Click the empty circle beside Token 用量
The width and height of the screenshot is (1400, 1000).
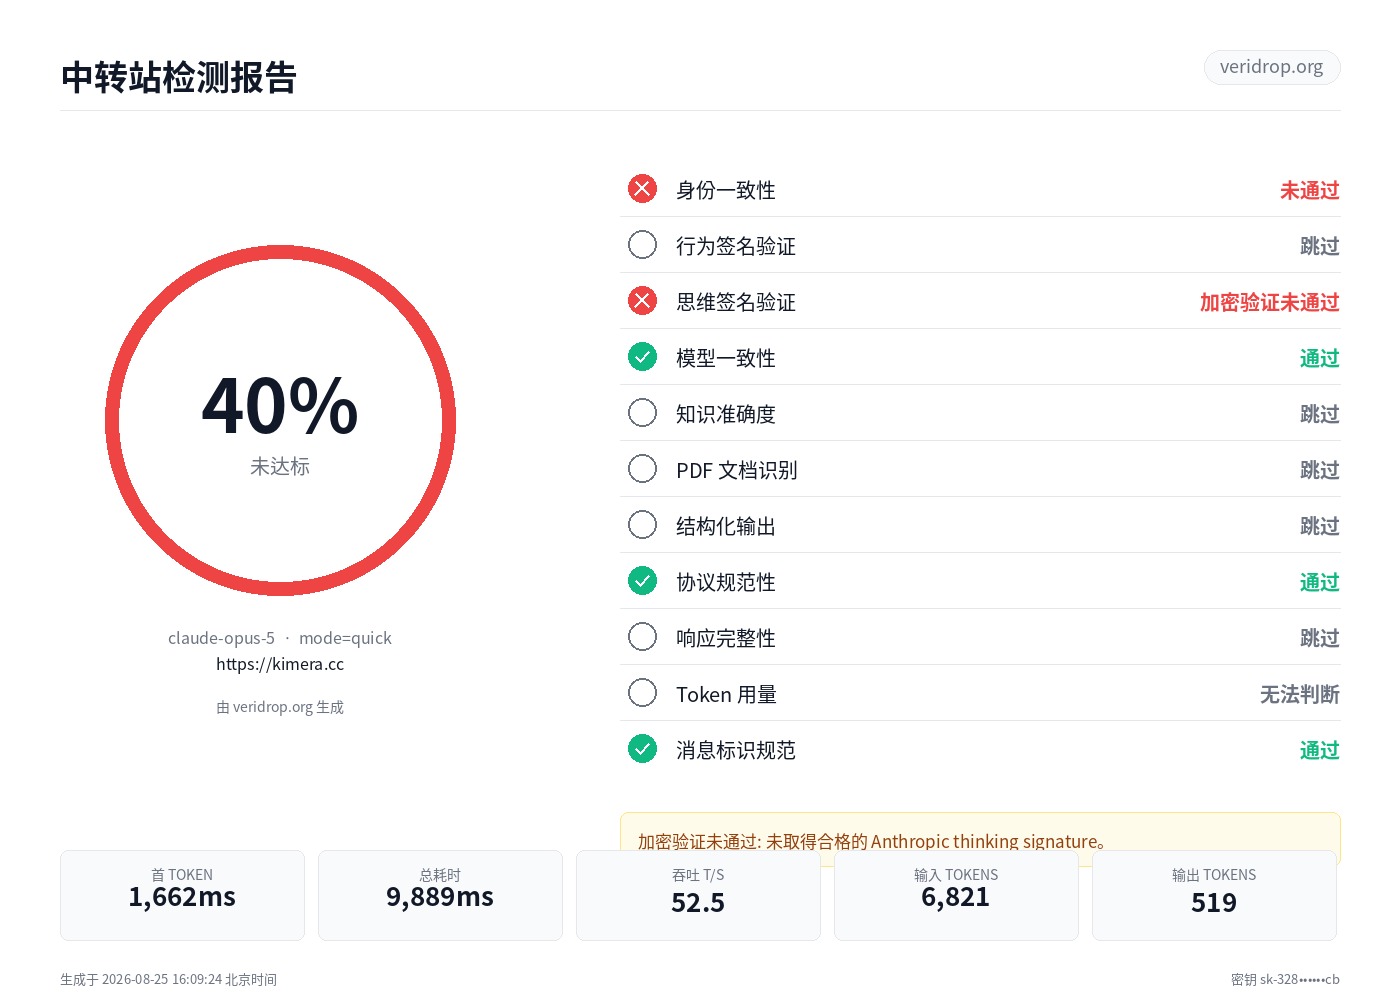[642, 693]
